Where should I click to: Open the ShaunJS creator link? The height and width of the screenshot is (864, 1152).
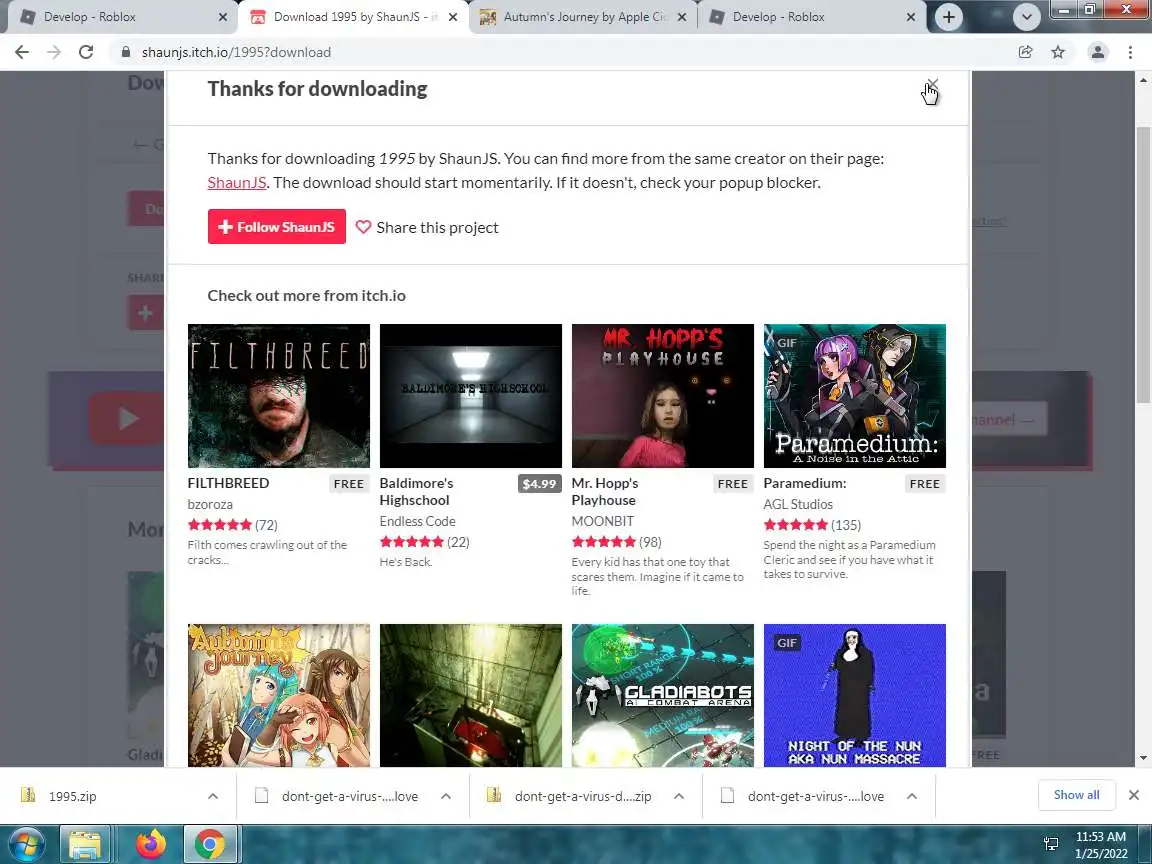pos(237,182)
